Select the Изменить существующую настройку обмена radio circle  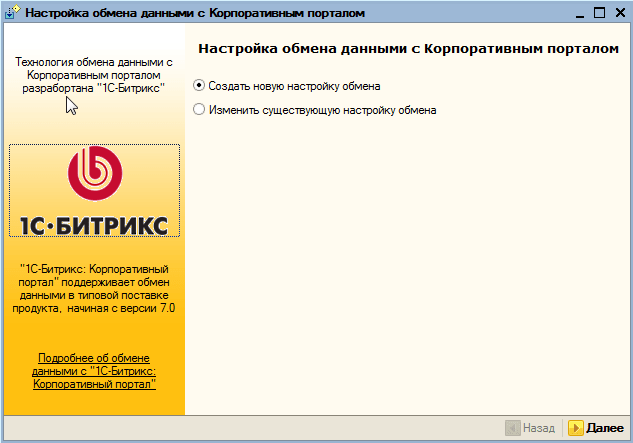pyautogui.click(x=199, y=109)
